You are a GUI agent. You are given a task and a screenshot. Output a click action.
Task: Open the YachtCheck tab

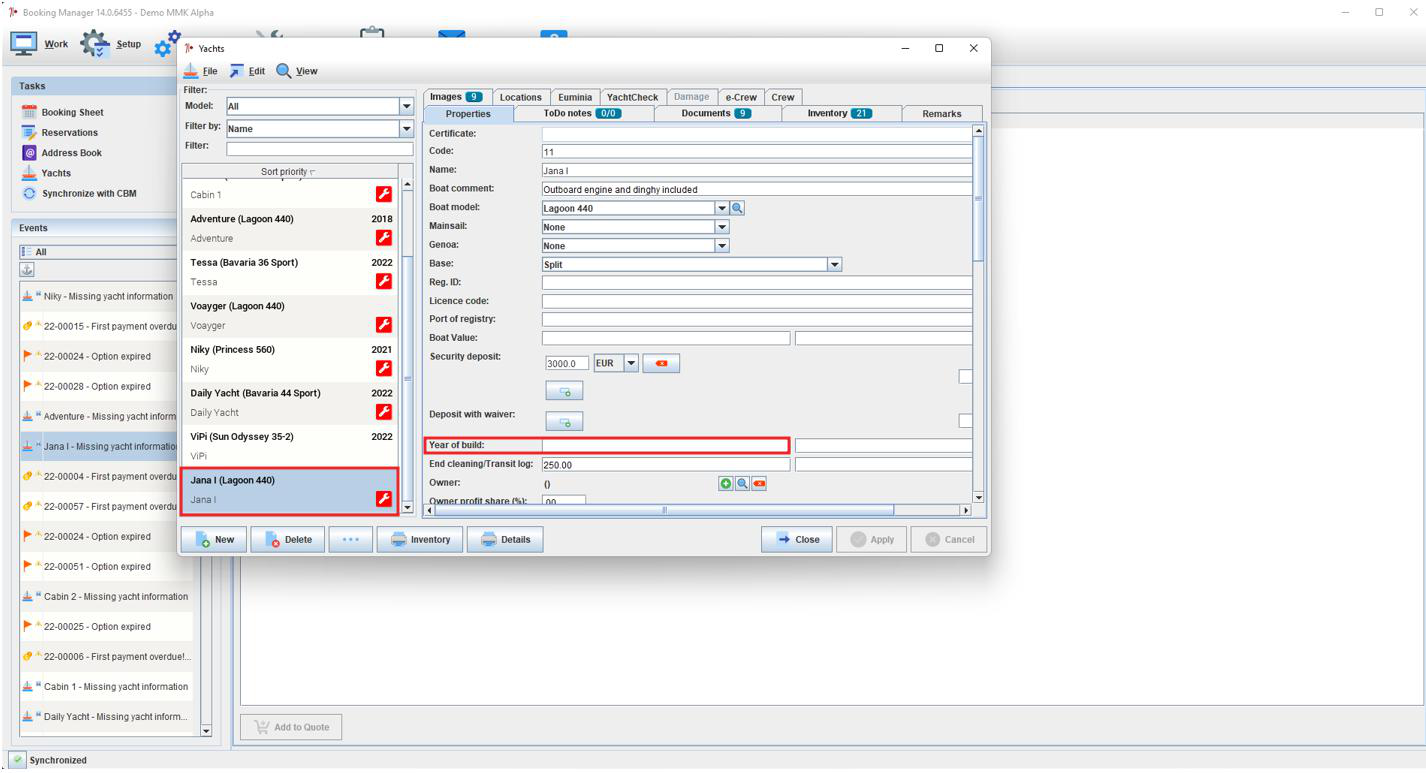coord(632,97)
